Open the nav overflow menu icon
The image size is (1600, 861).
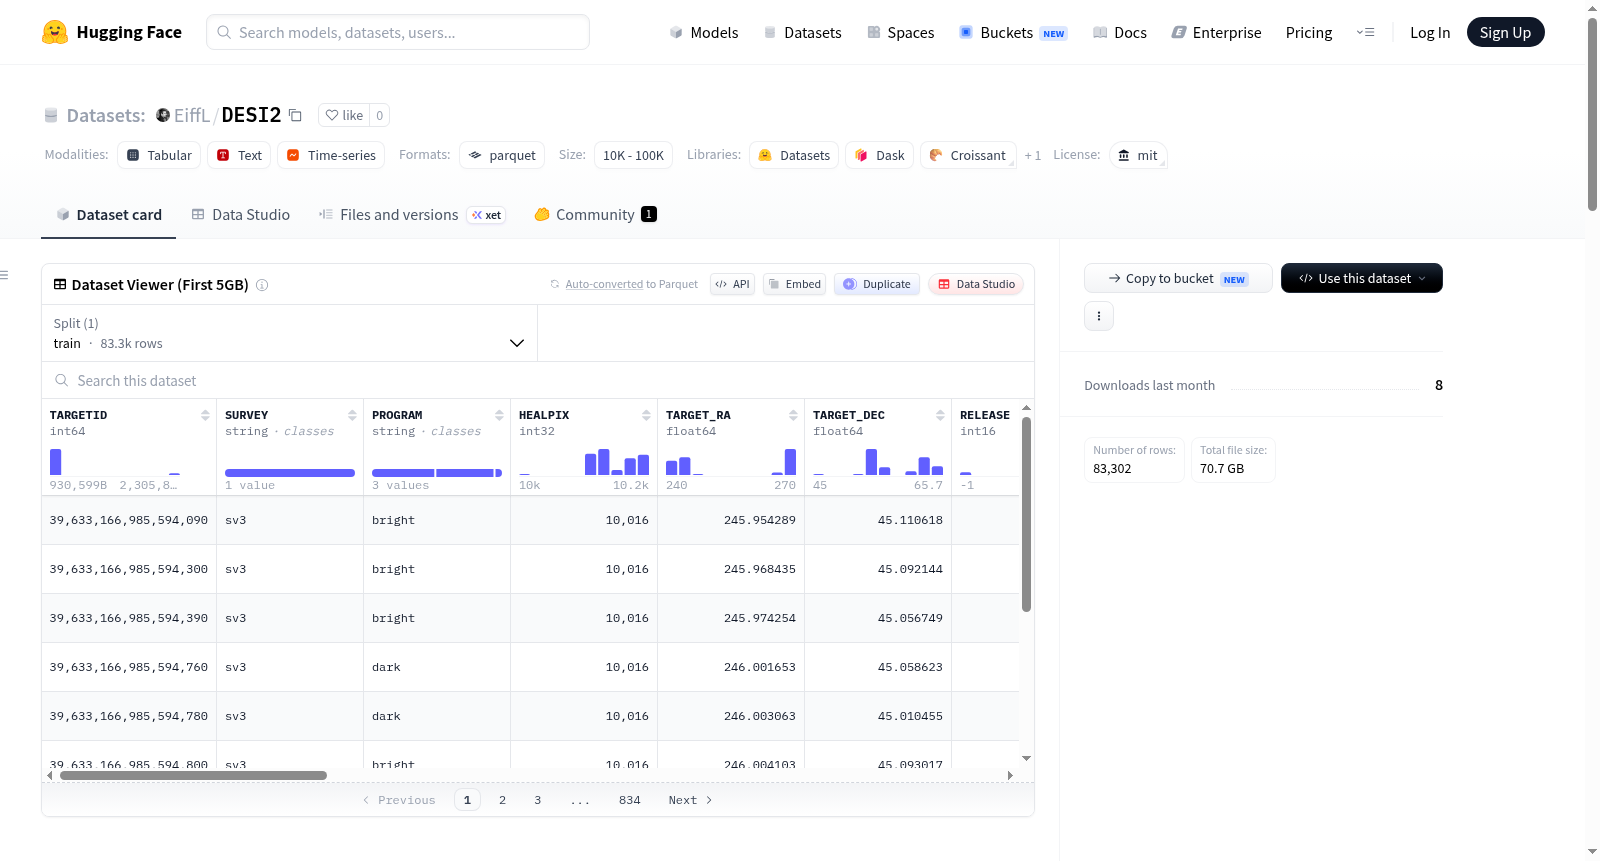(1365, 32)
